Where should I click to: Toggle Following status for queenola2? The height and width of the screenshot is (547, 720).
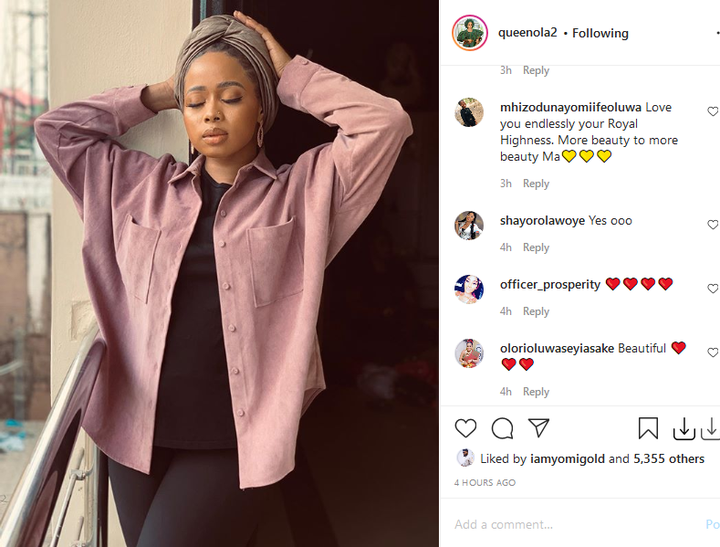[600, 33]
